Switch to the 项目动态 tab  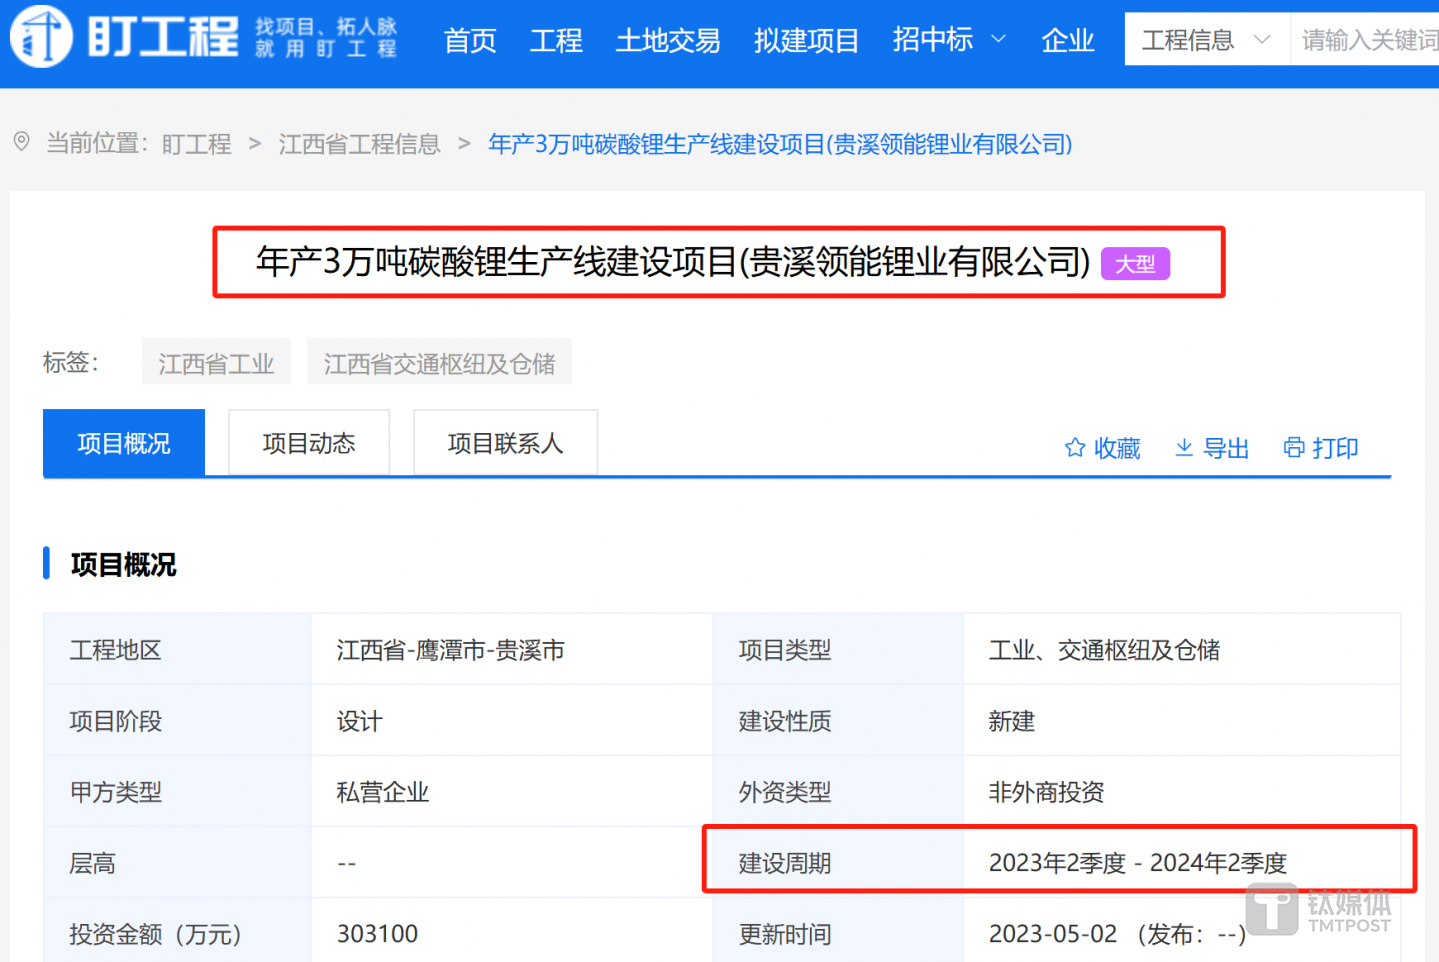(x=309, y=443)
